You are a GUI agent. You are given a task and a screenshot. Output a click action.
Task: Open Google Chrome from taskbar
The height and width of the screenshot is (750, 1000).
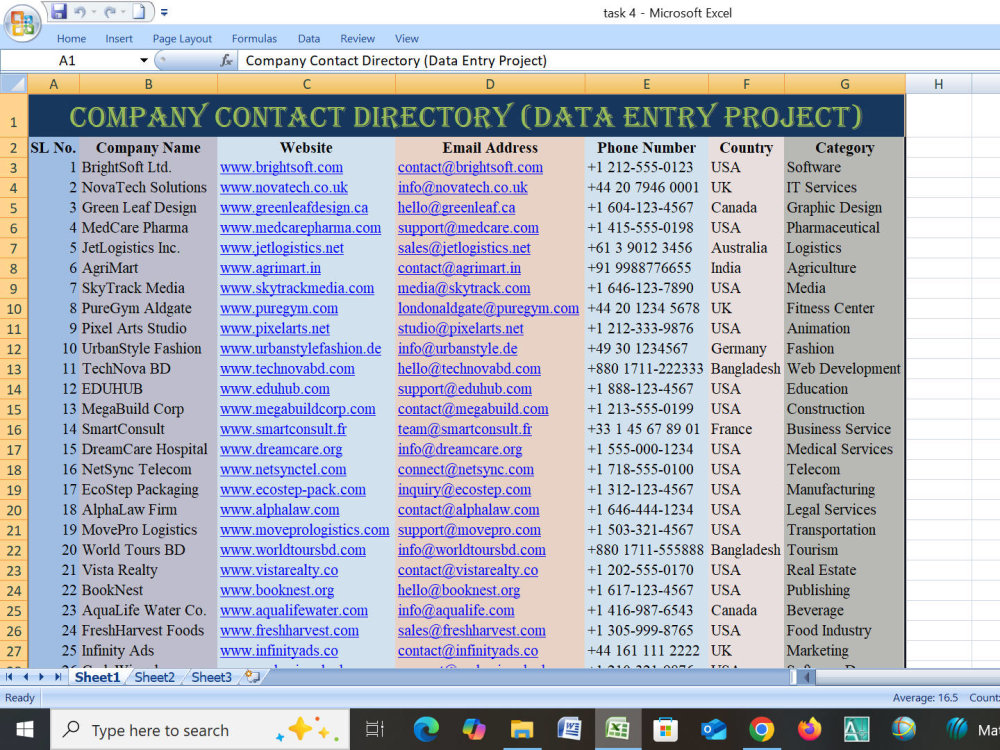[761, 730]
